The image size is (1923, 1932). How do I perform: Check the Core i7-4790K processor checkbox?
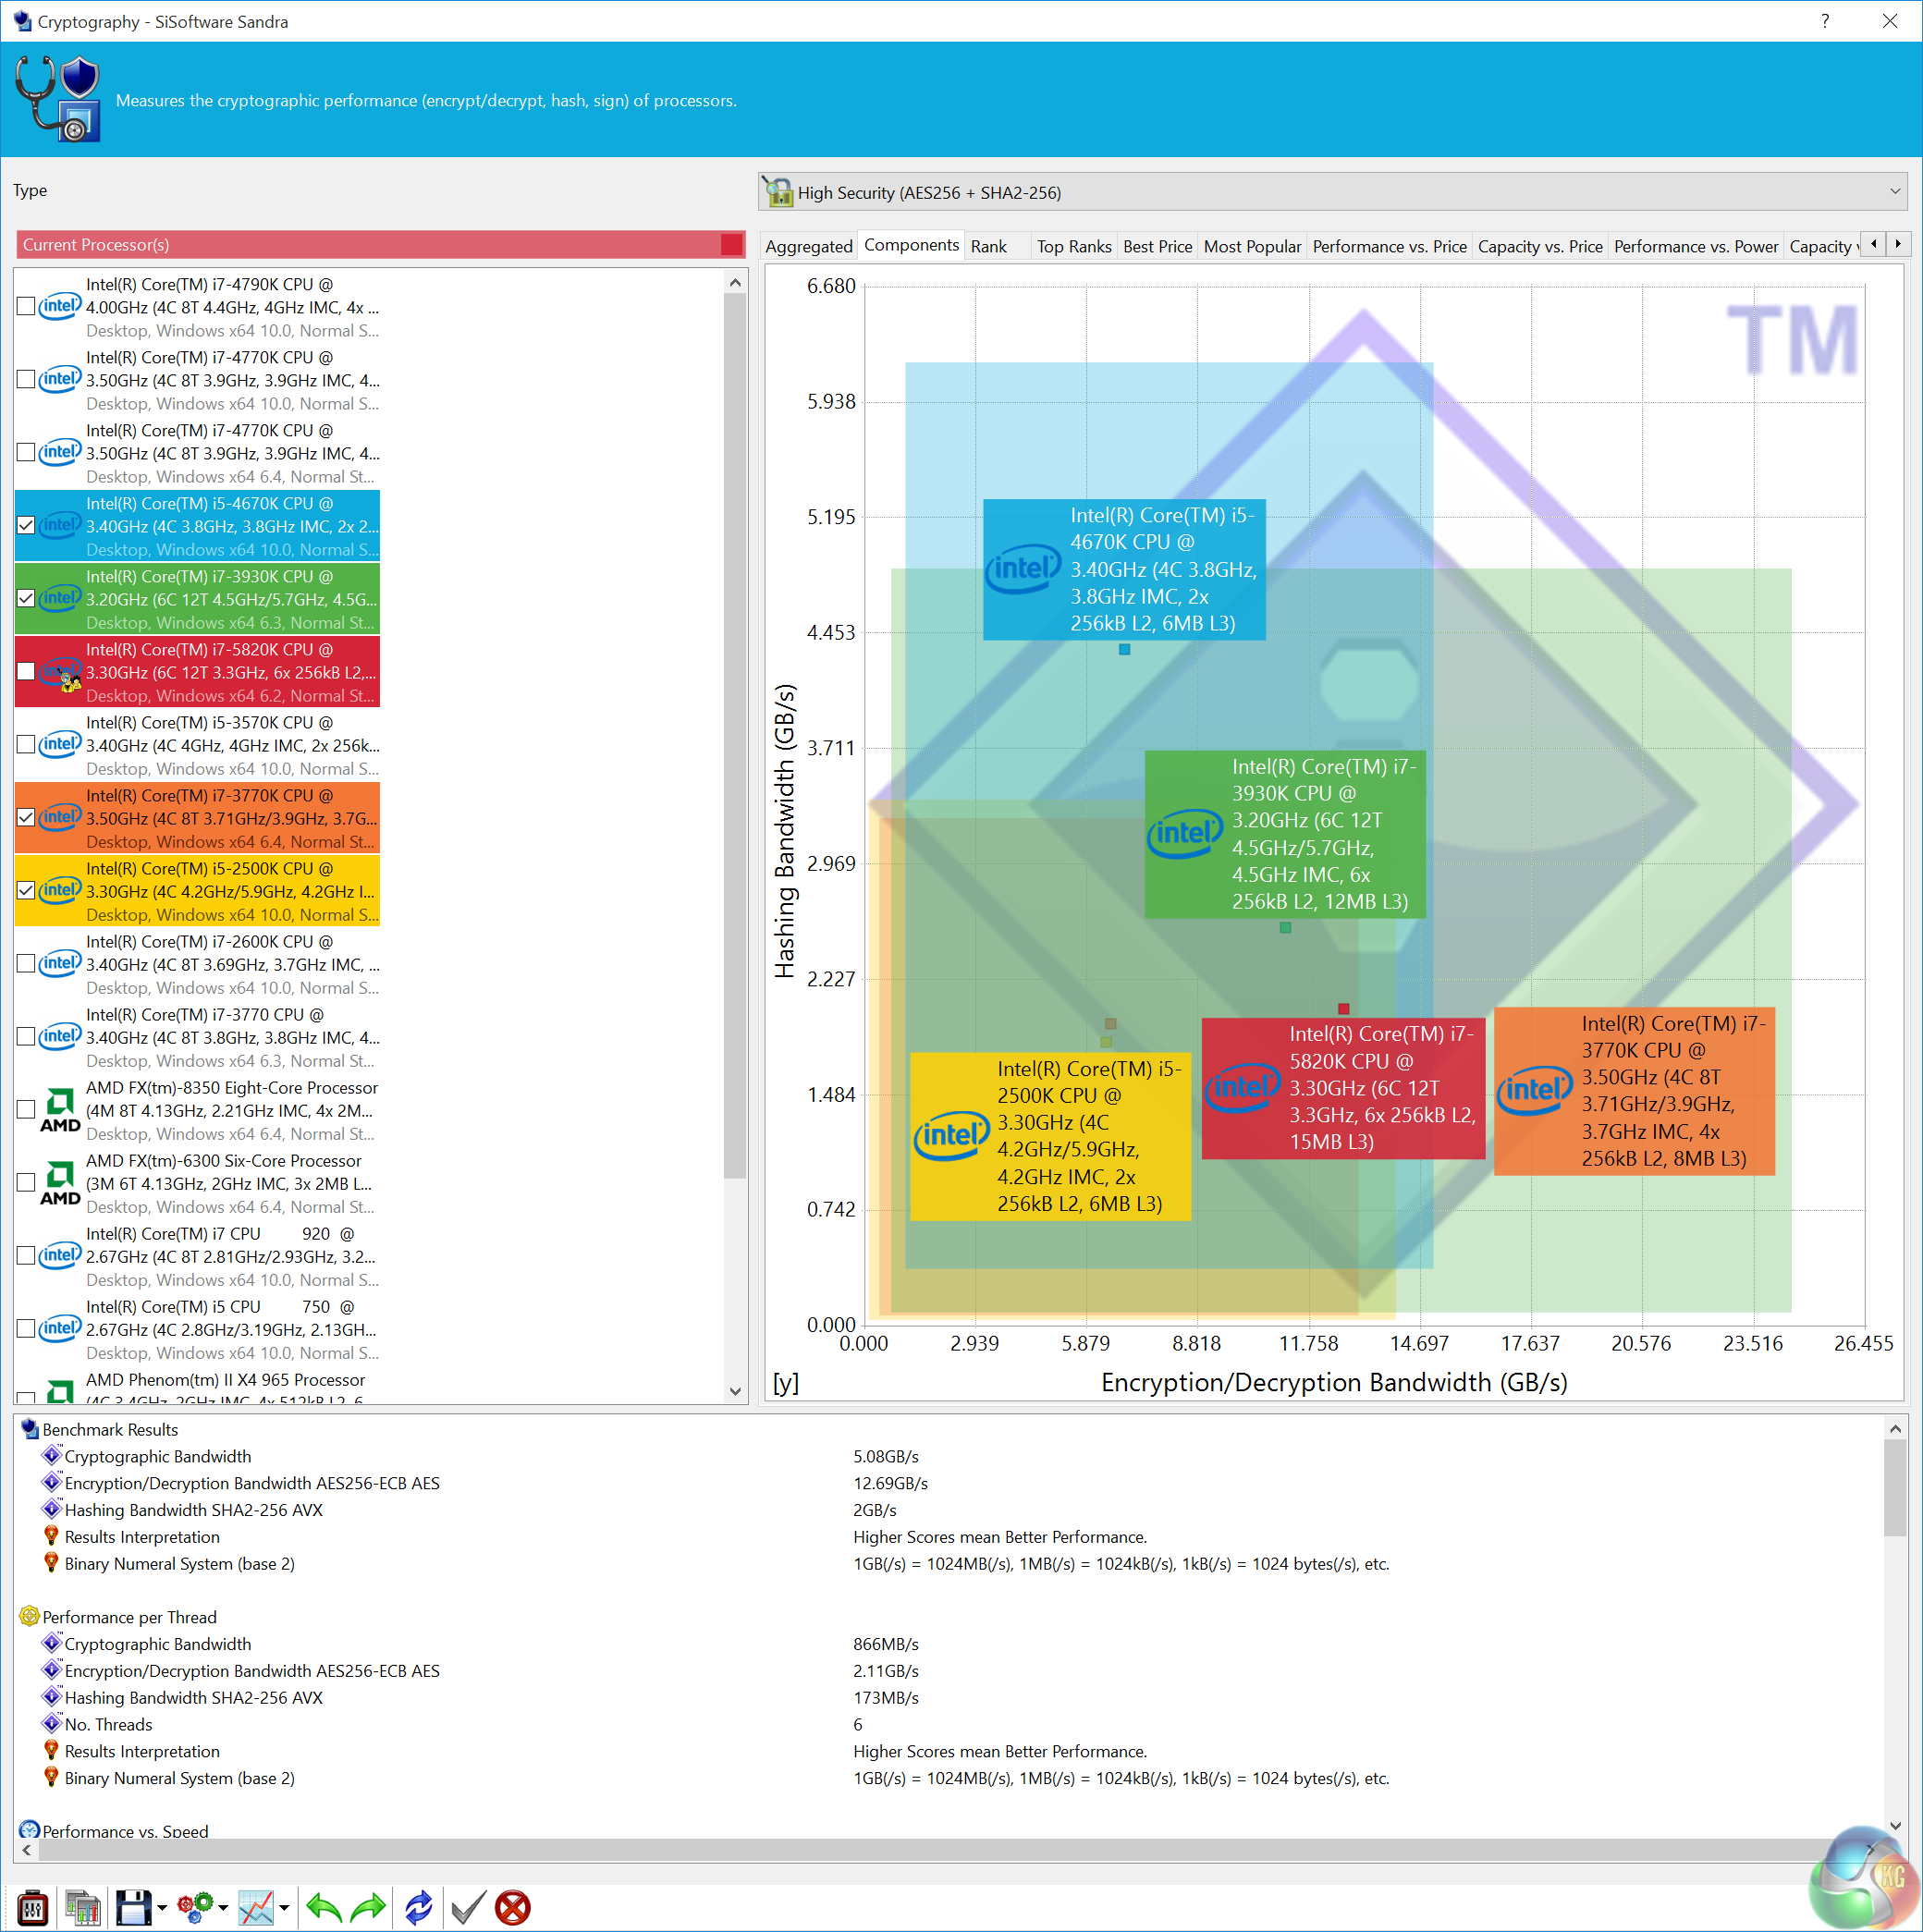27,307
